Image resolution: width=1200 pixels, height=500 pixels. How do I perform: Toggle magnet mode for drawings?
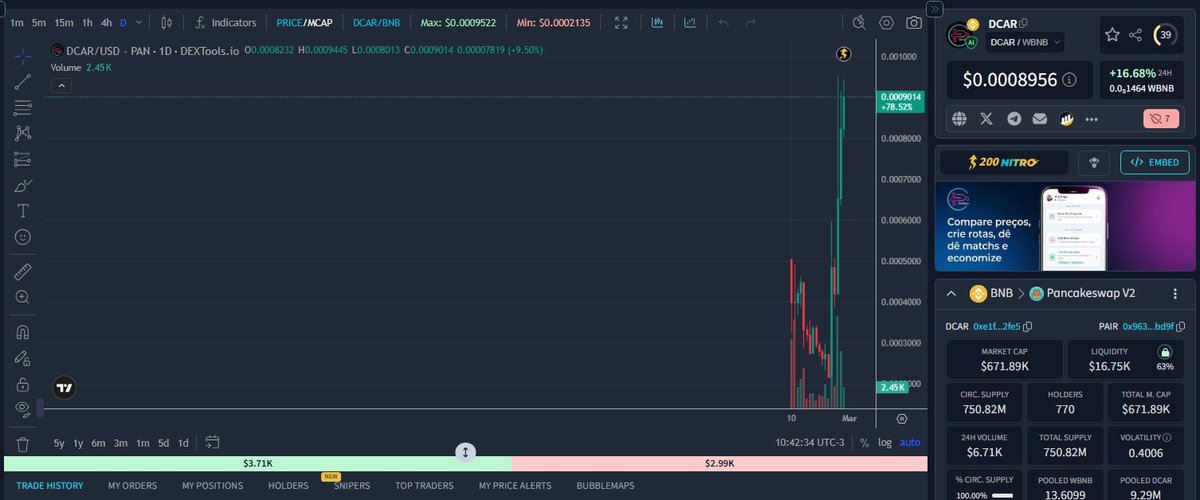(23, 332)
